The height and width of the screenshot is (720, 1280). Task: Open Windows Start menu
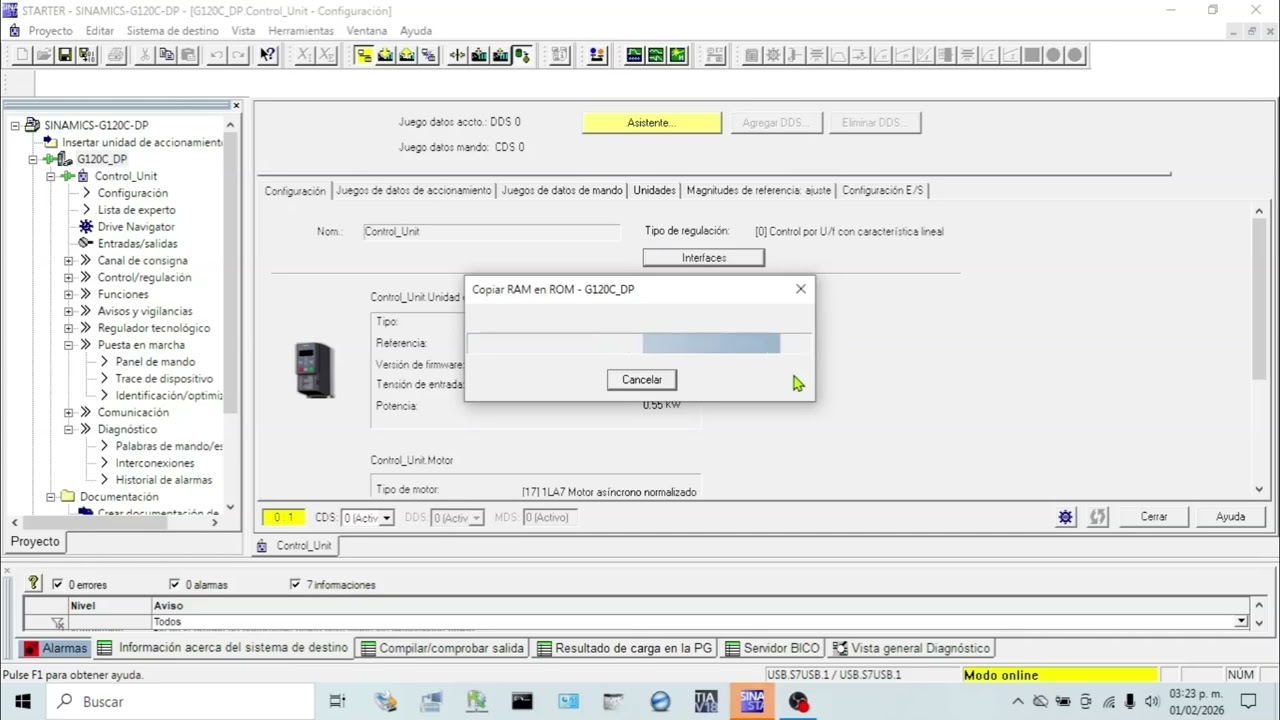tap(22, 702)
